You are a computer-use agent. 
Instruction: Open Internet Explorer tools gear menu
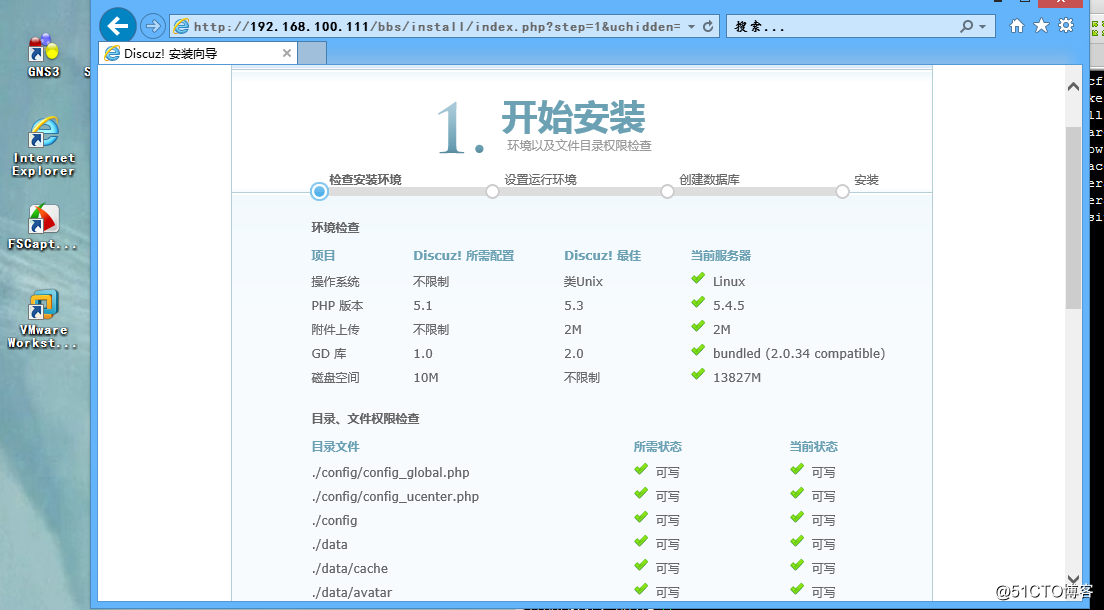pos(1066,25)
